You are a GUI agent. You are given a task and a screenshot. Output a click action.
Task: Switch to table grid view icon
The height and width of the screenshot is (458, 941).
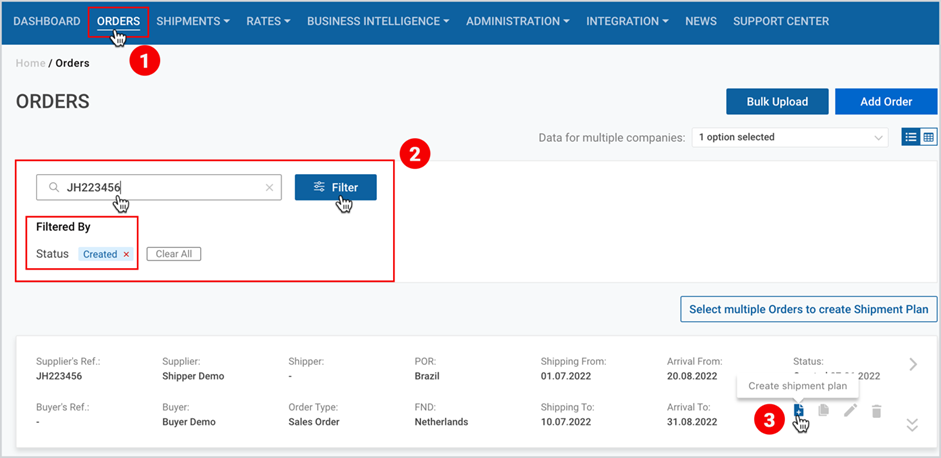tap(928, 137)
